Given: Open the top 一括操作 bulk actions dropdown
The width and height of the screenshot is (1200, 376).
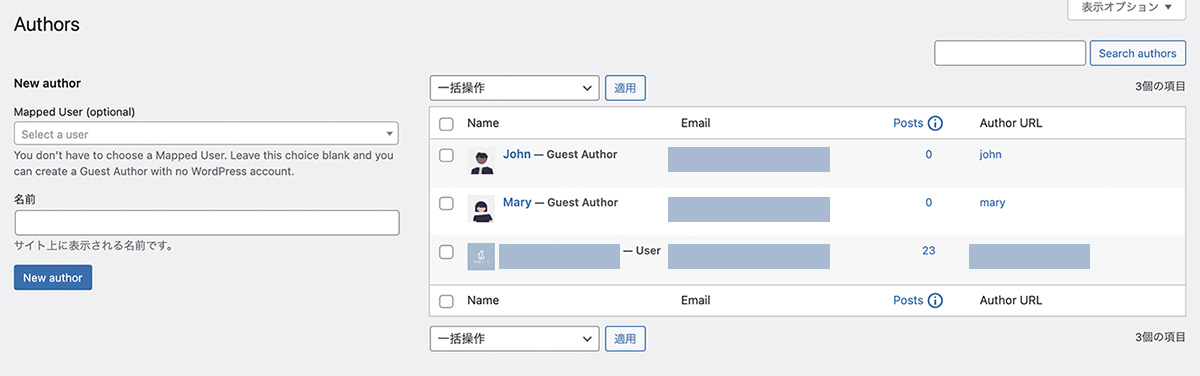Looking at the screenshot, I should [514, 88].
